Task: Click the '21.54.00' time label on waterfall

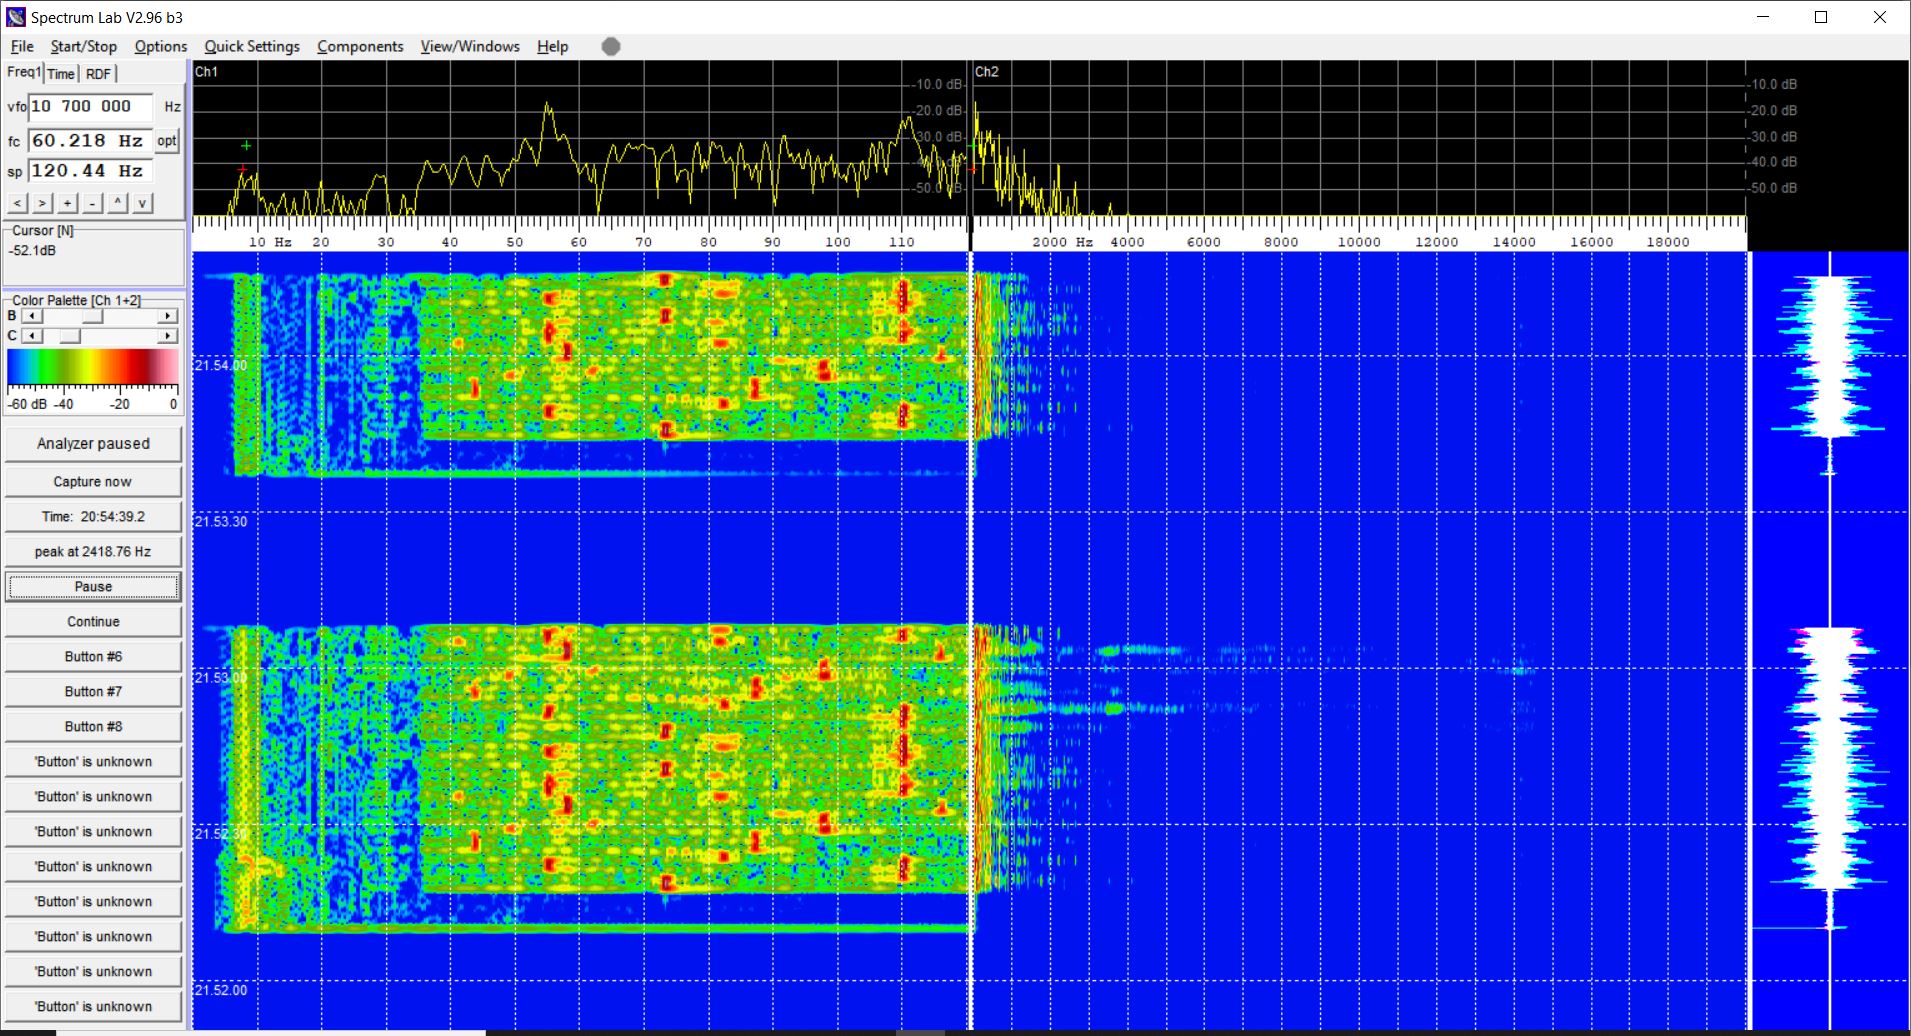Action: coord(220,365)
